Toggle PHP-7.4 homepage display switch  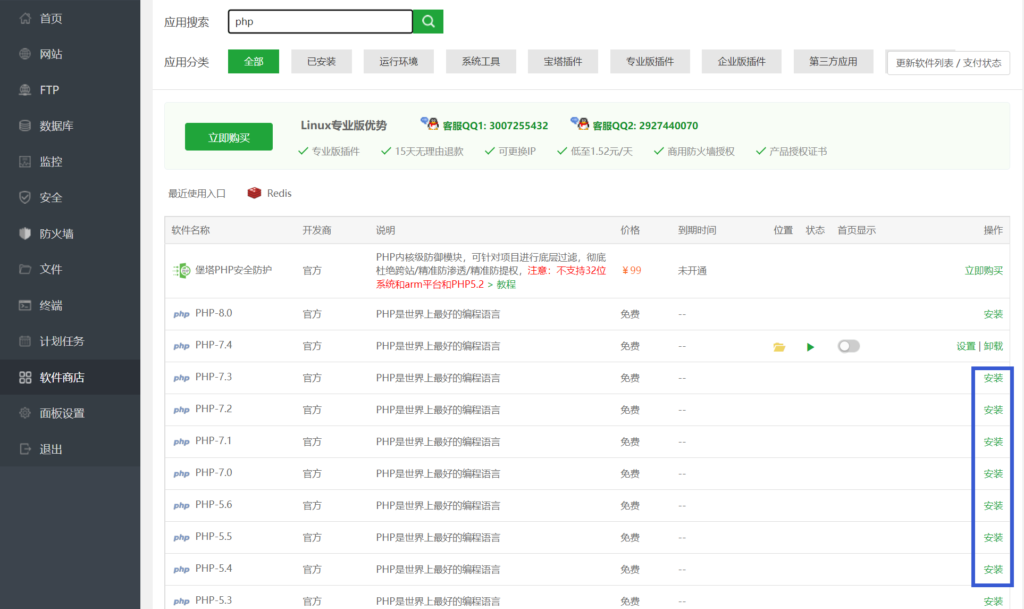tap(849, 346)
